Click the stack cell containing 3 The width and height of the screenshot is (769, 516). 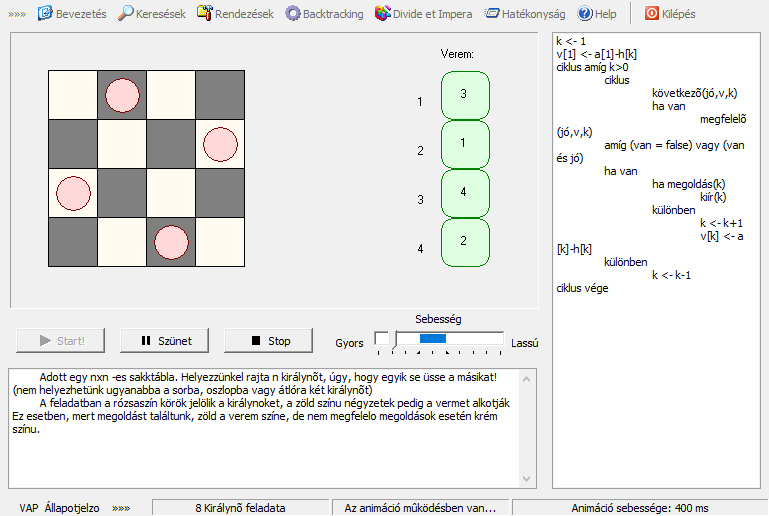coord(465,95)
